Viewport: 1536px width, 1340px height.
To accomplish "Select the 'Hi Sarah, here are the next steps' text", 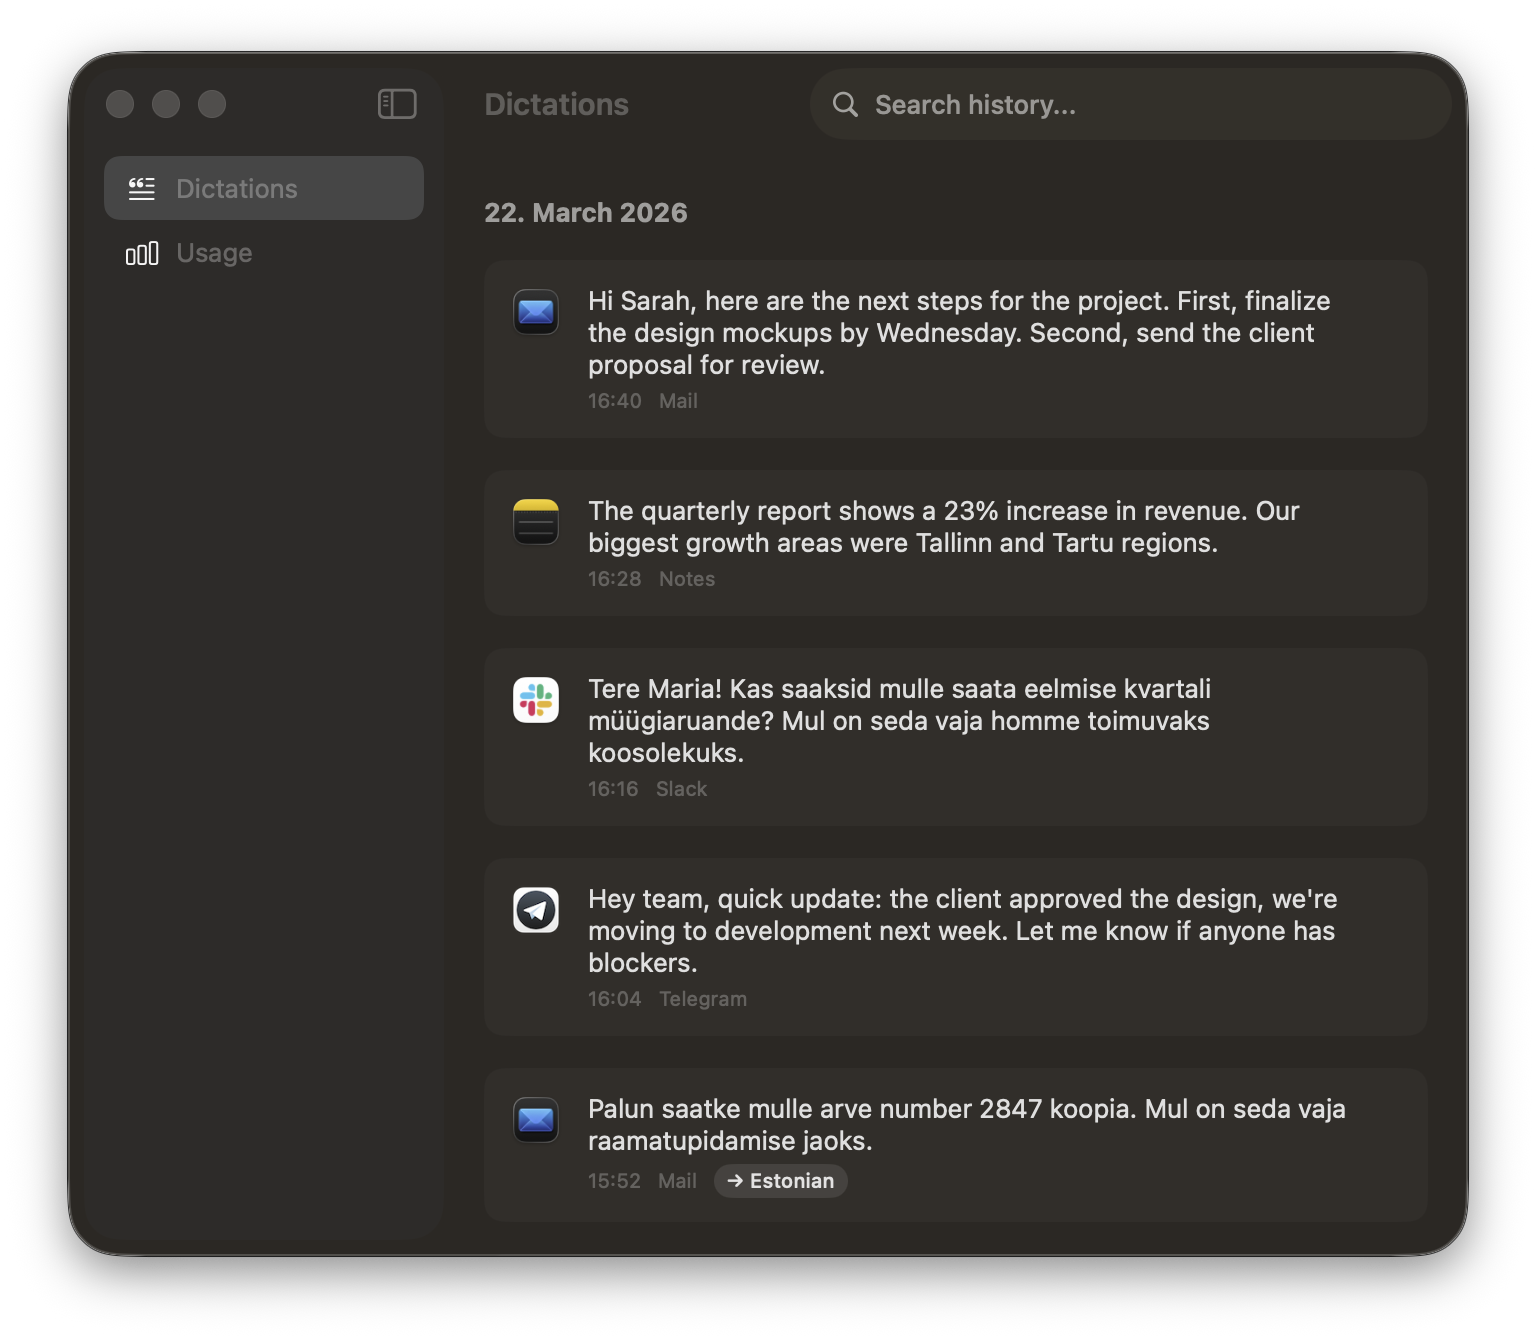I will (959, 333).
